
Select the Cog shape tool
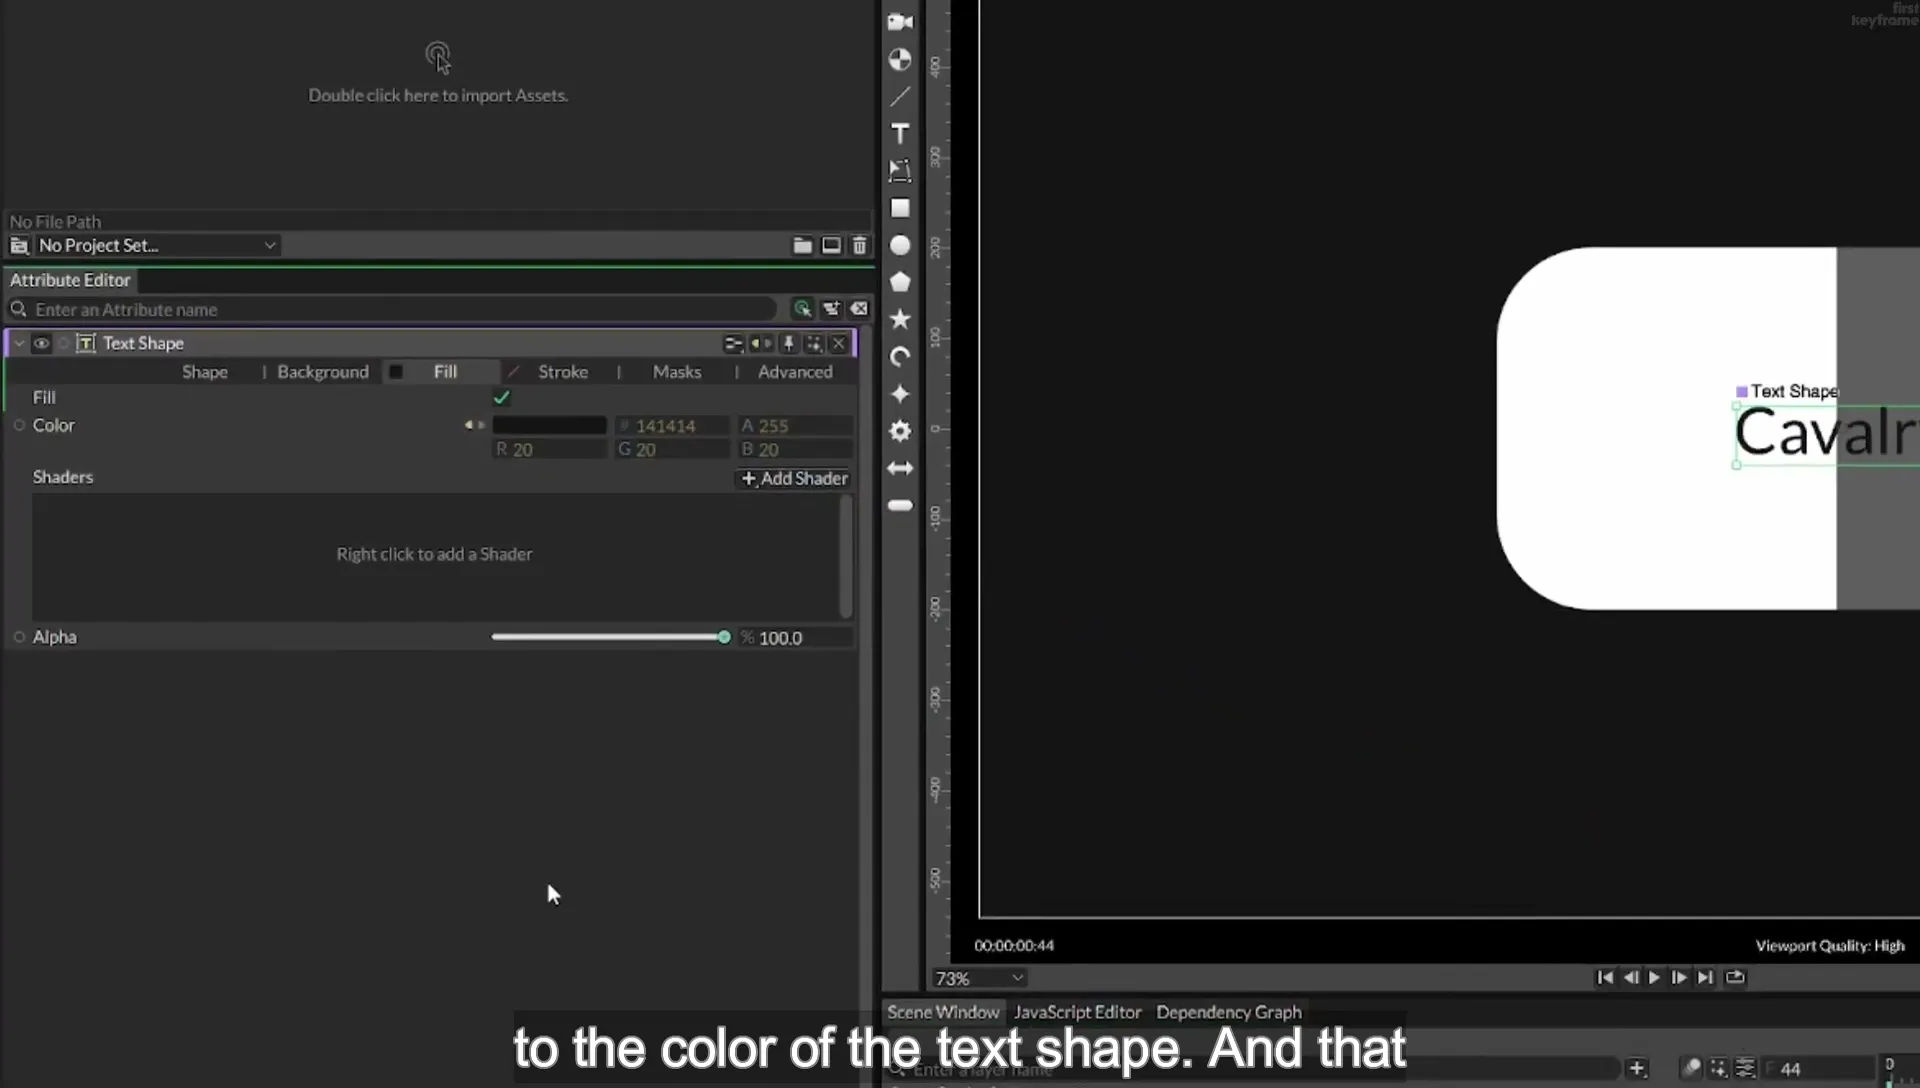click(900, 431)
